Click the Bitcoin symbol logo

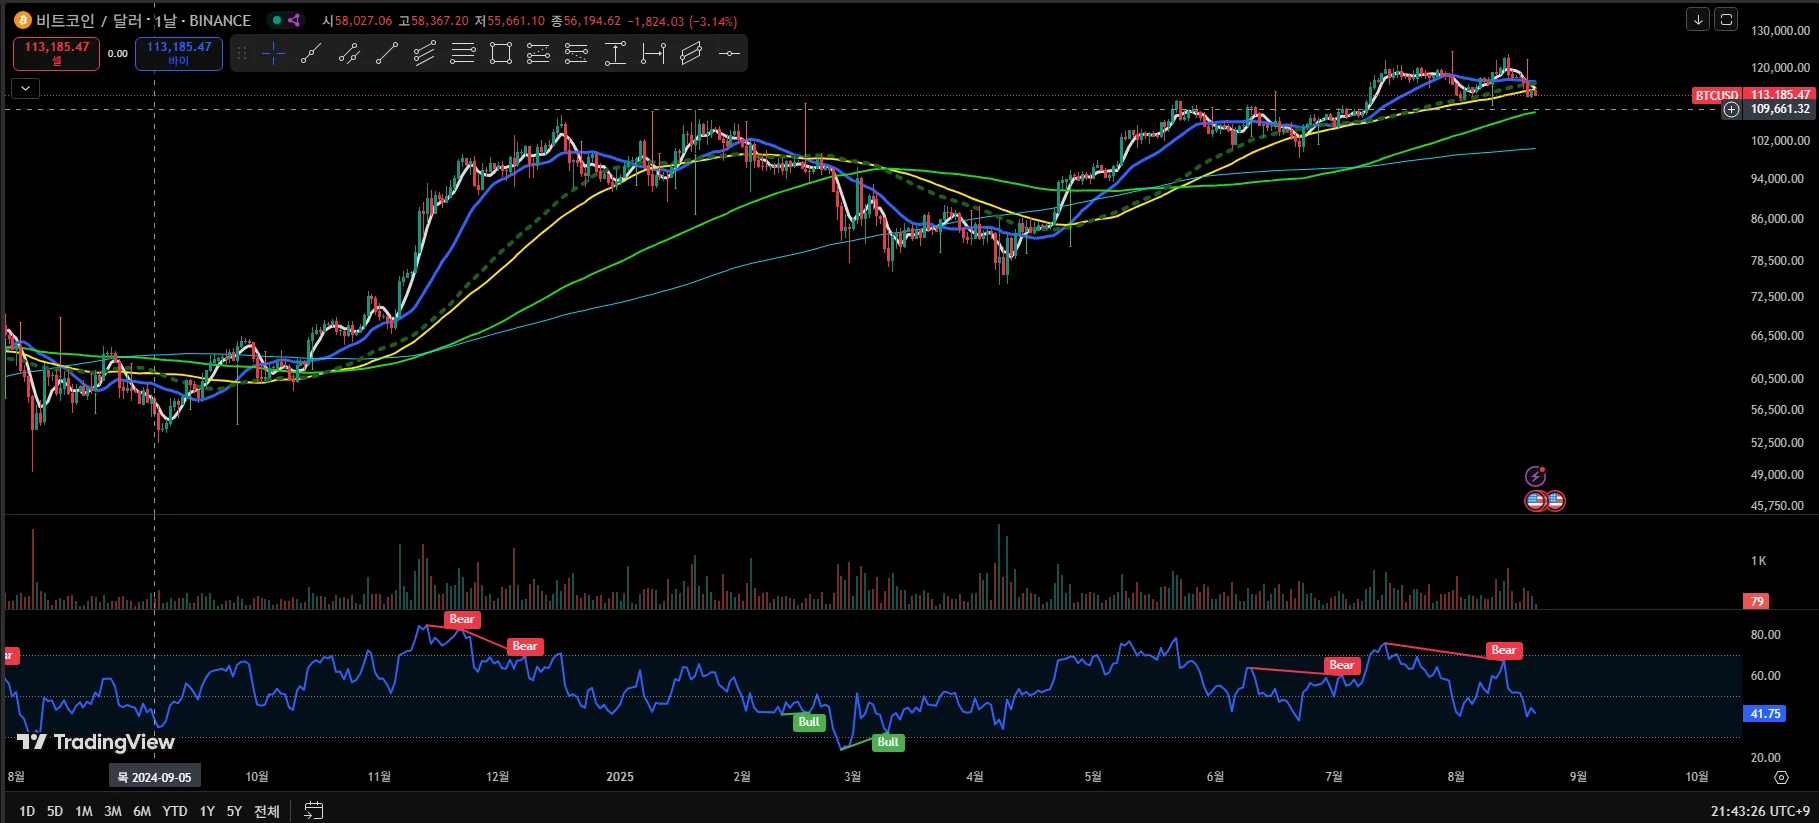point(22,20)
